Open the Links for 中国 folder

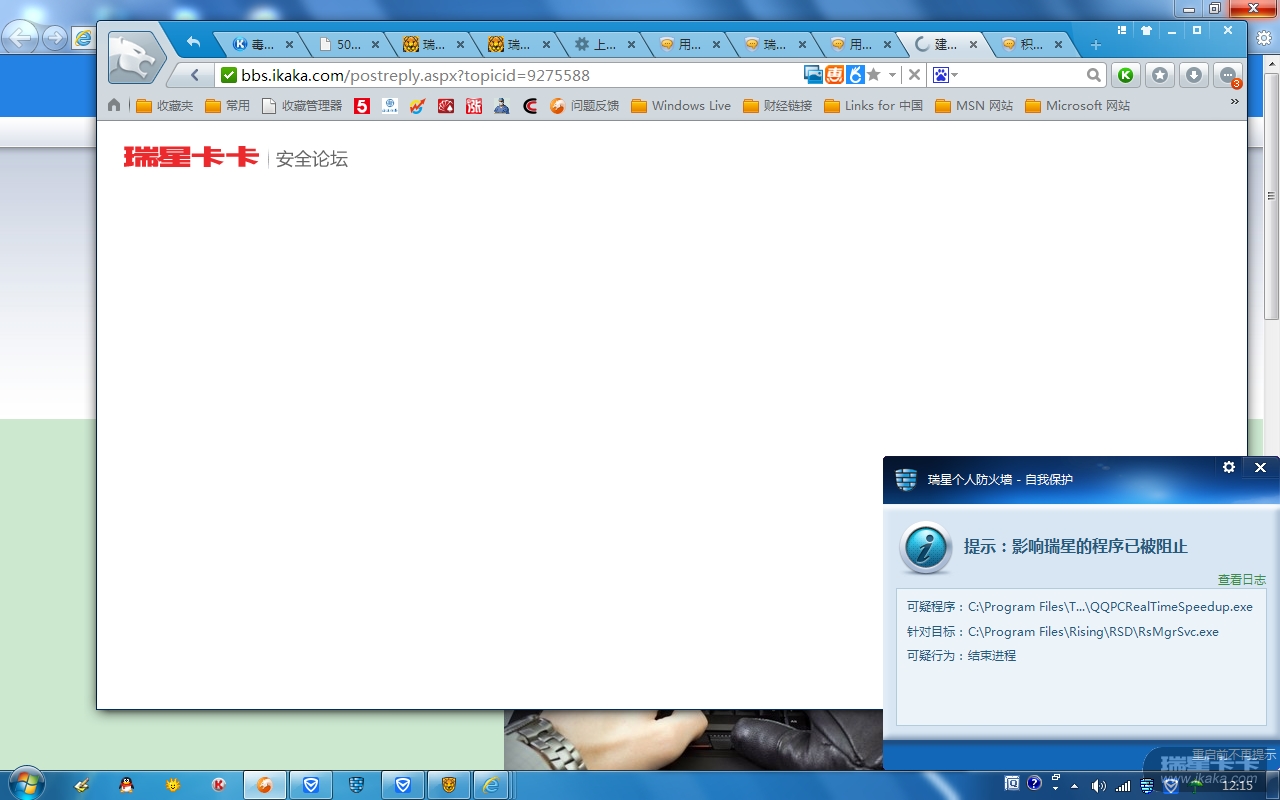click(x=874, y=105)
